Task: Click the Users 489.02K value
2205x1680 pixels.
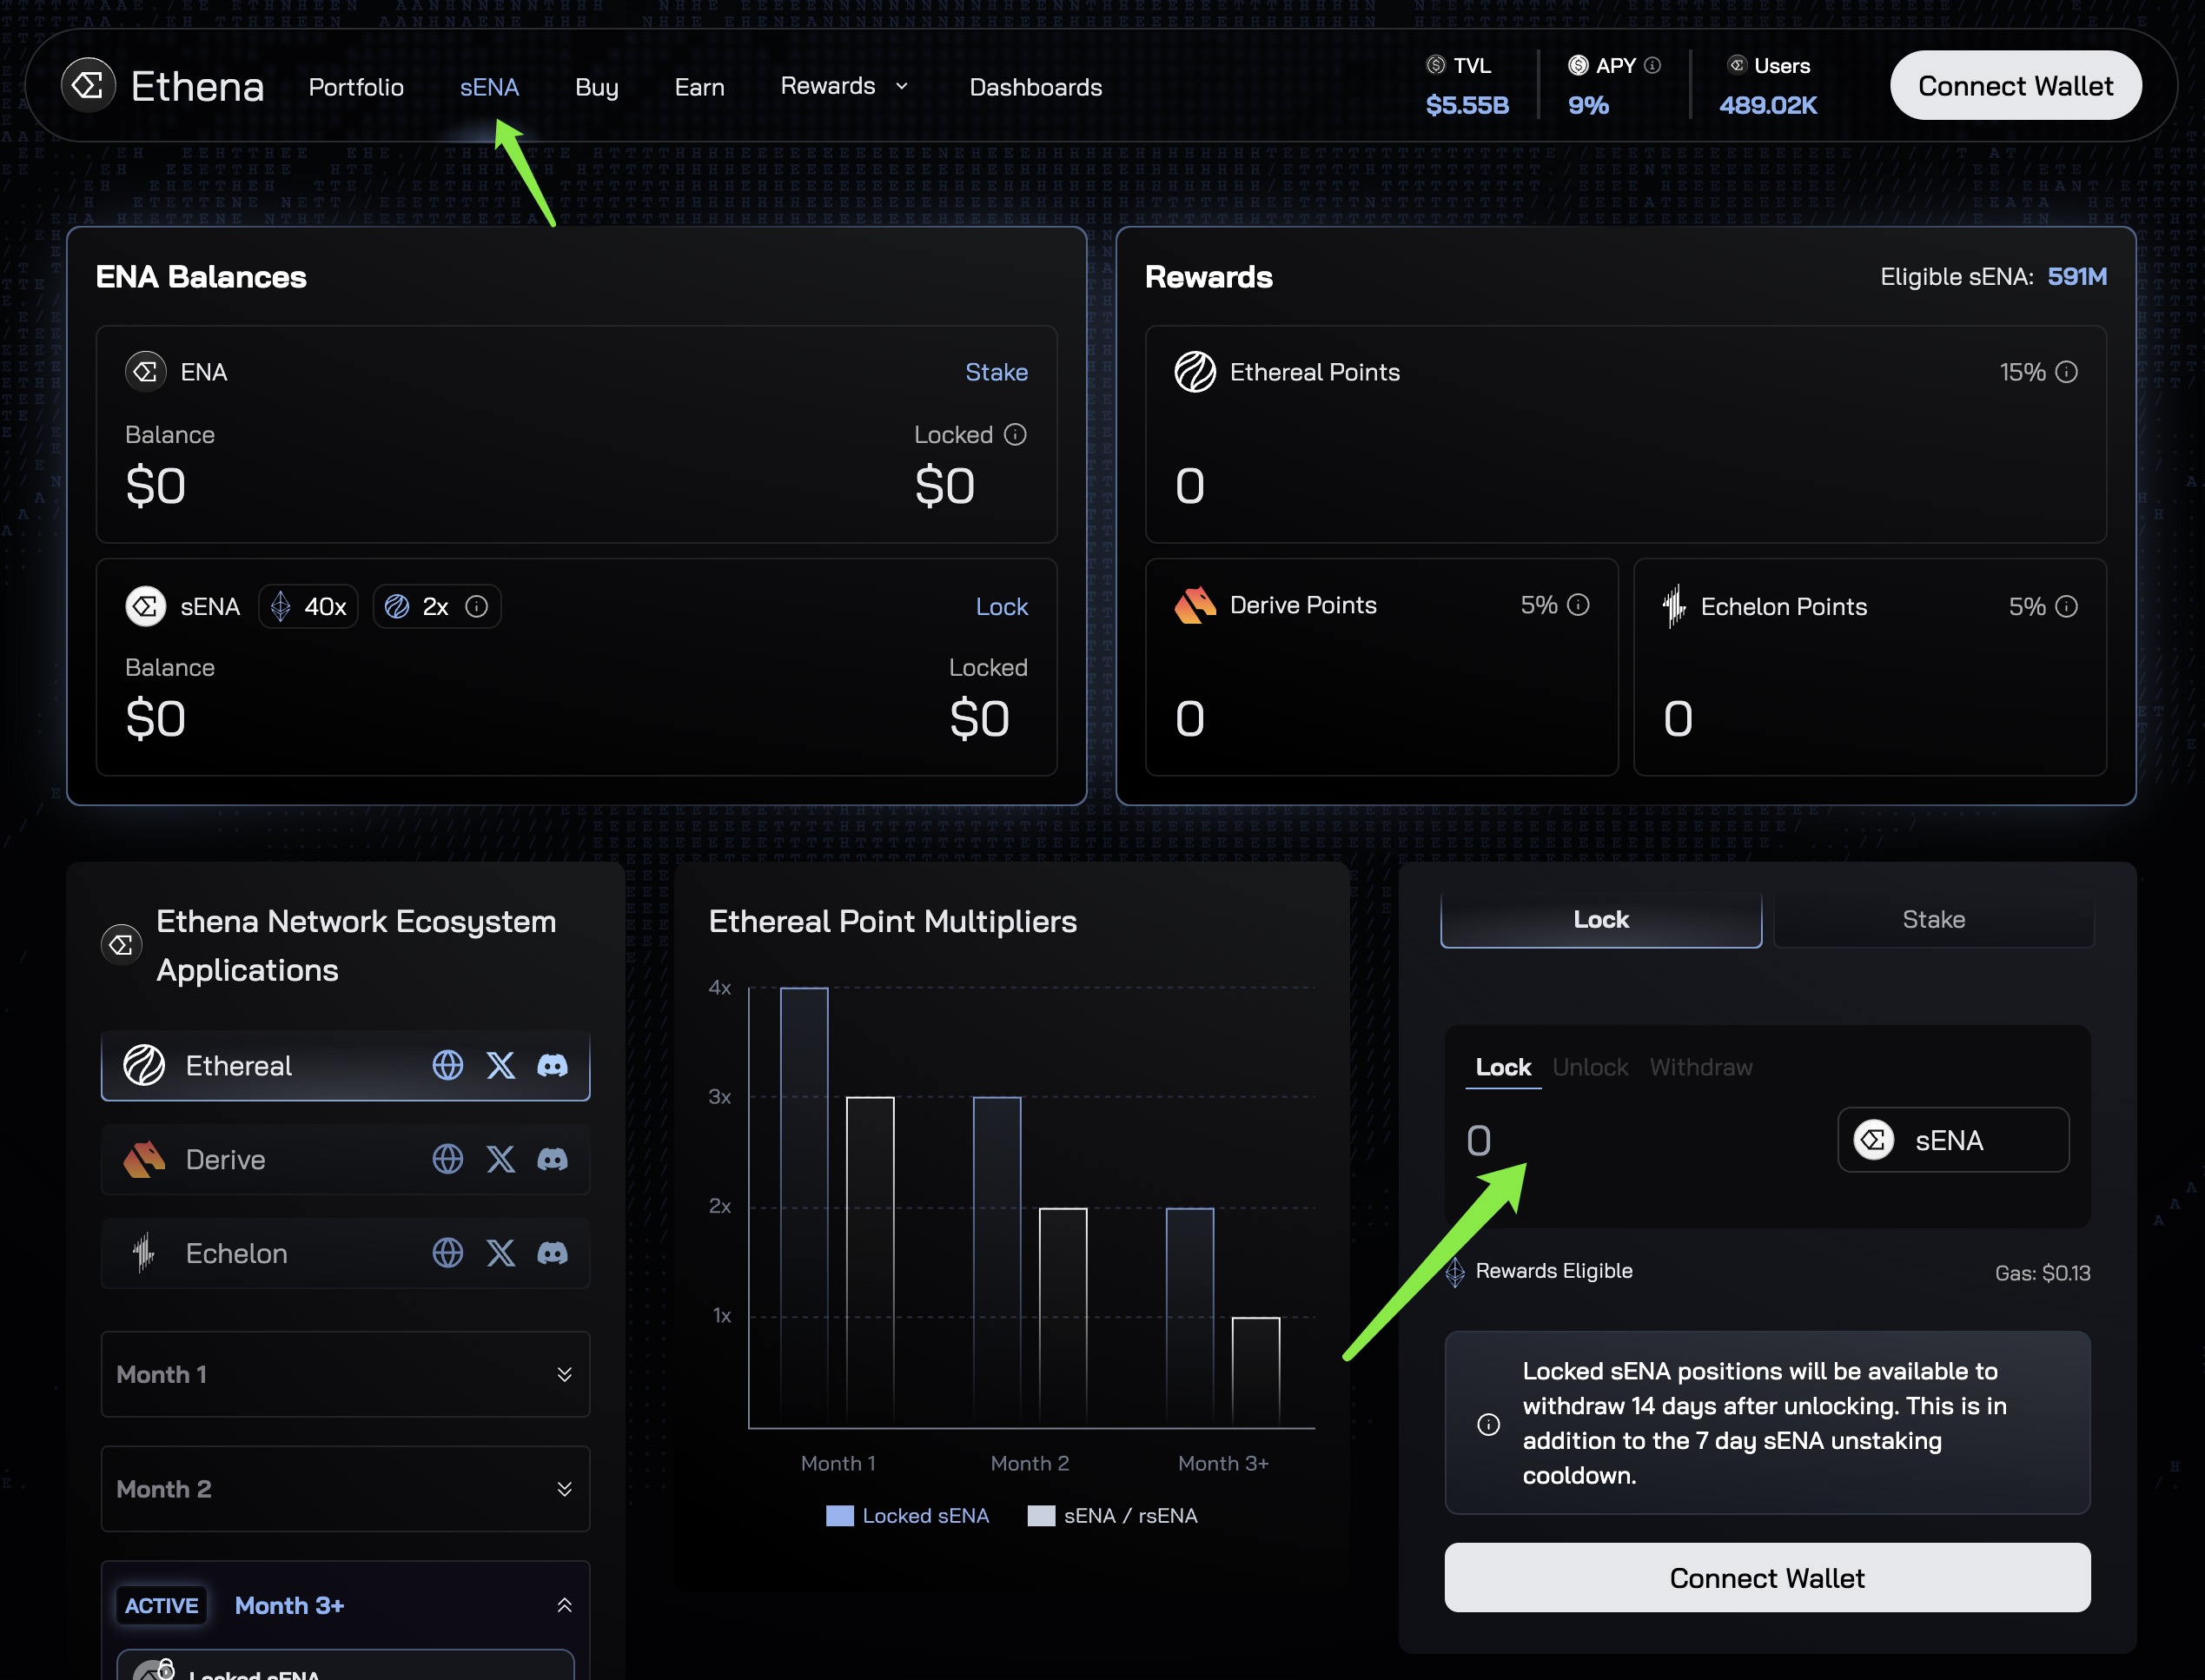Action: 1768,105
